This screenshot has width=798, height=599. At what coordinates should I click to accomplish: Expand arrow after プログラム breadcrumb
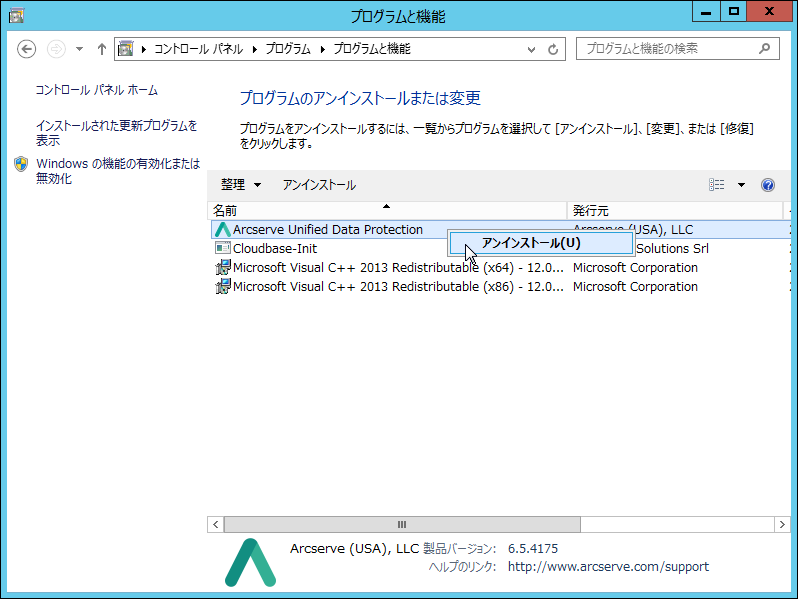(323, 49)
